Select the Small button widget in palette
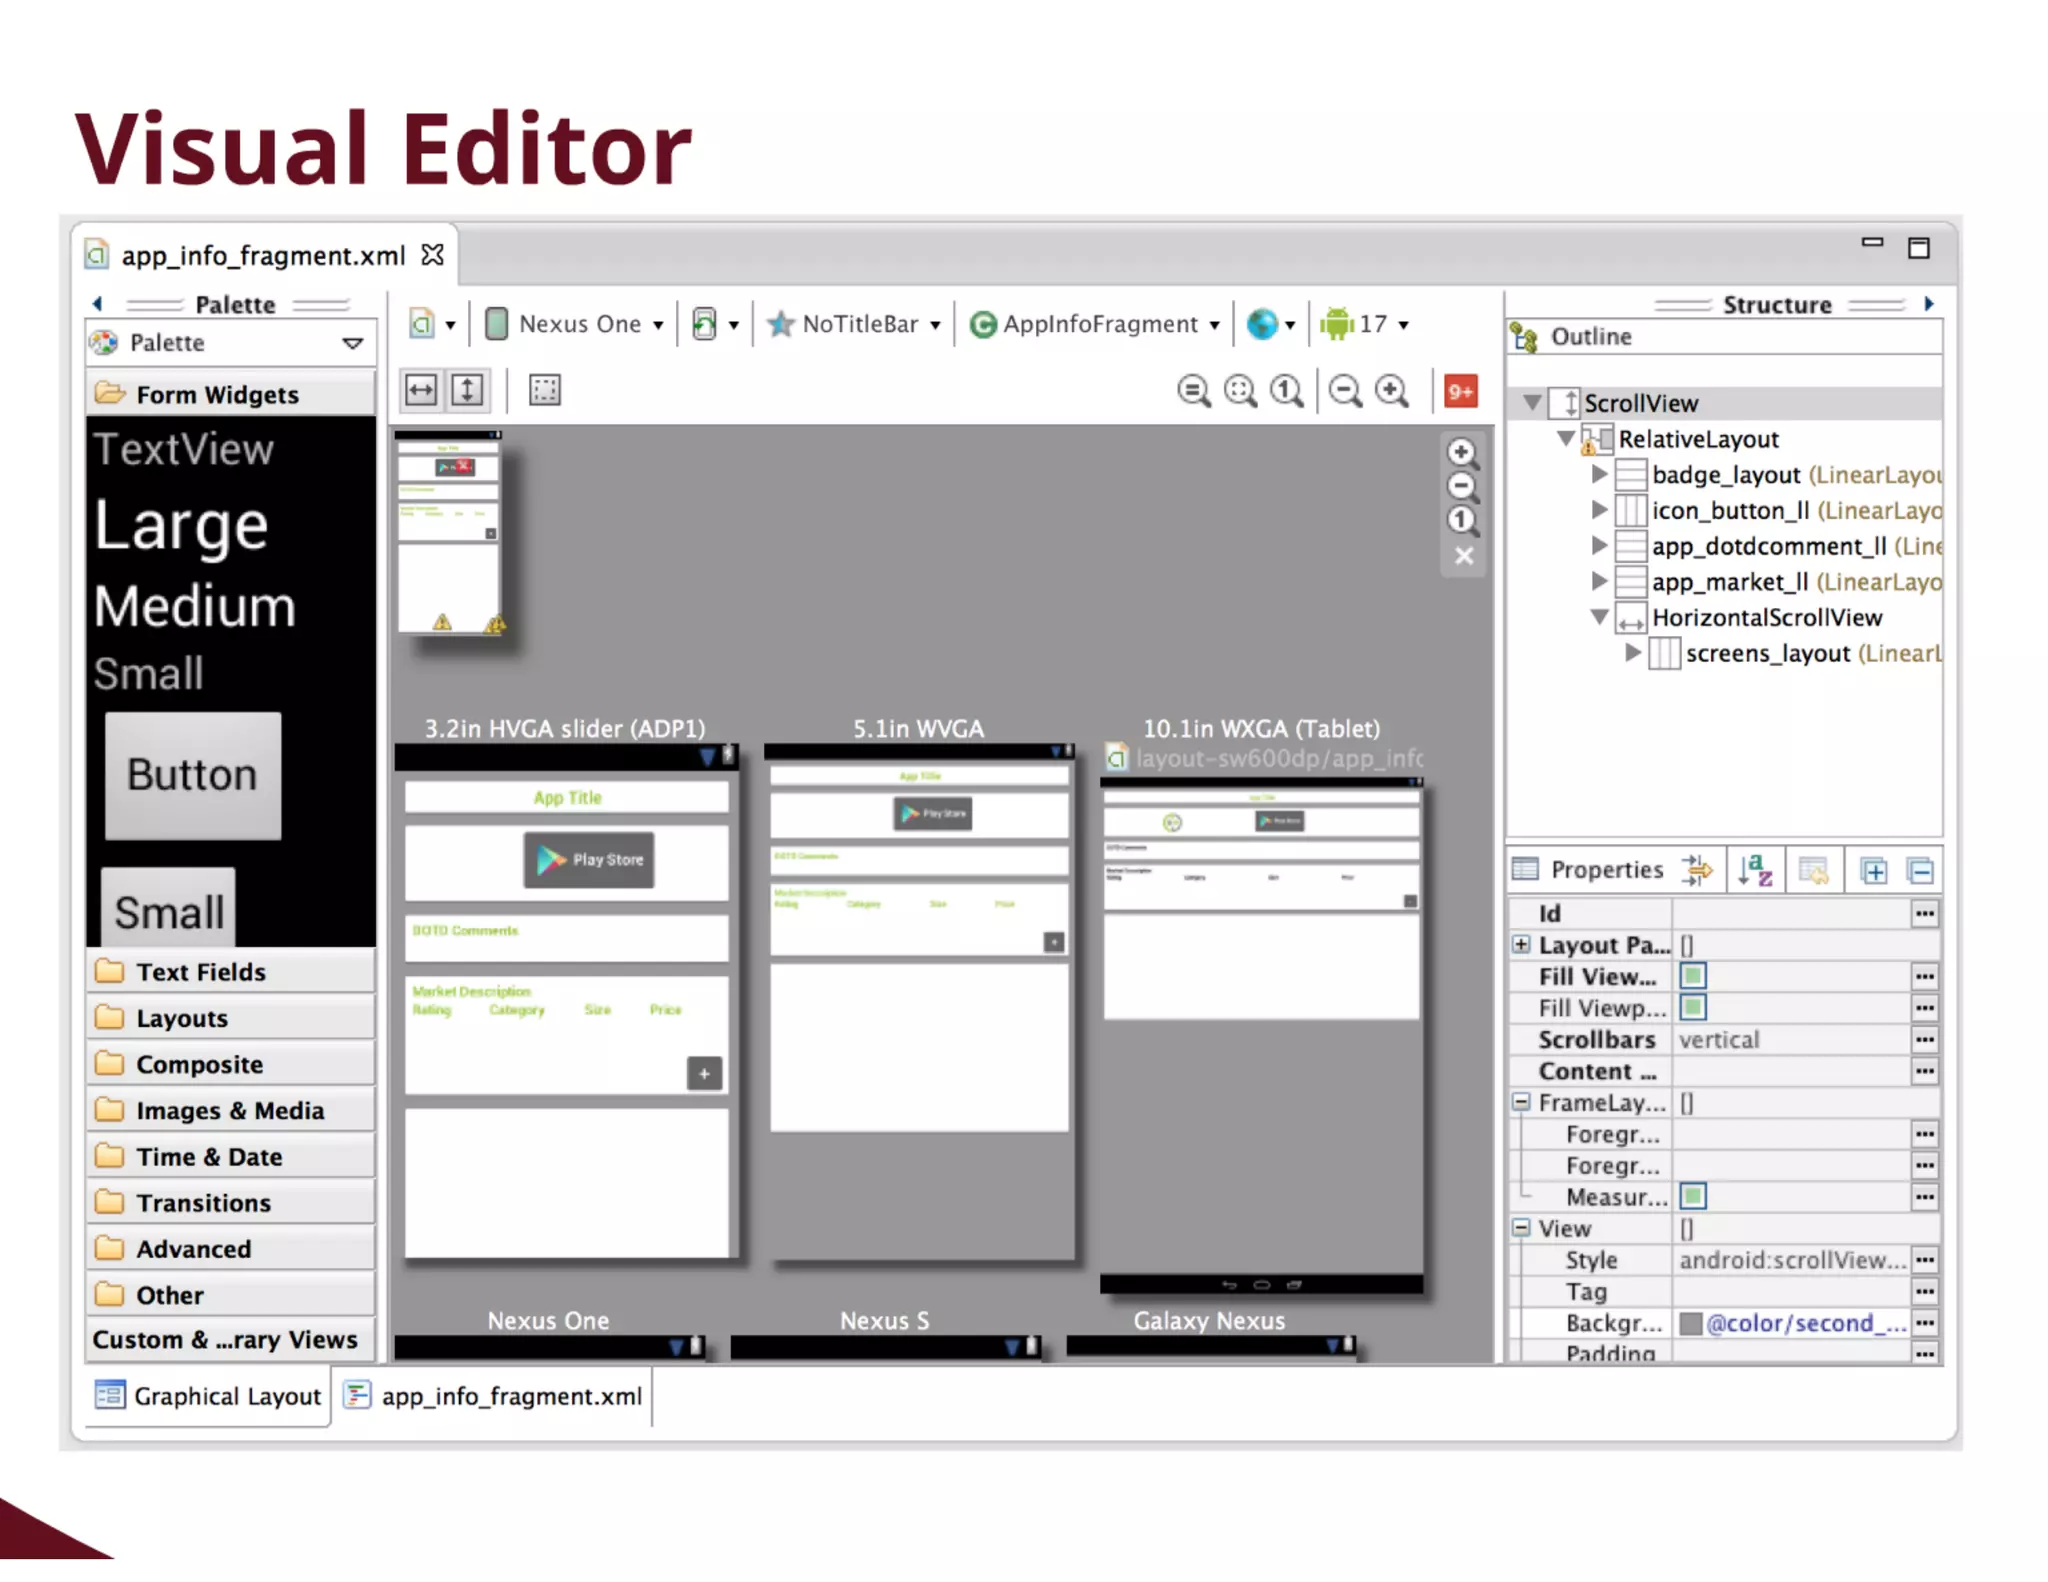 point(168,908)
